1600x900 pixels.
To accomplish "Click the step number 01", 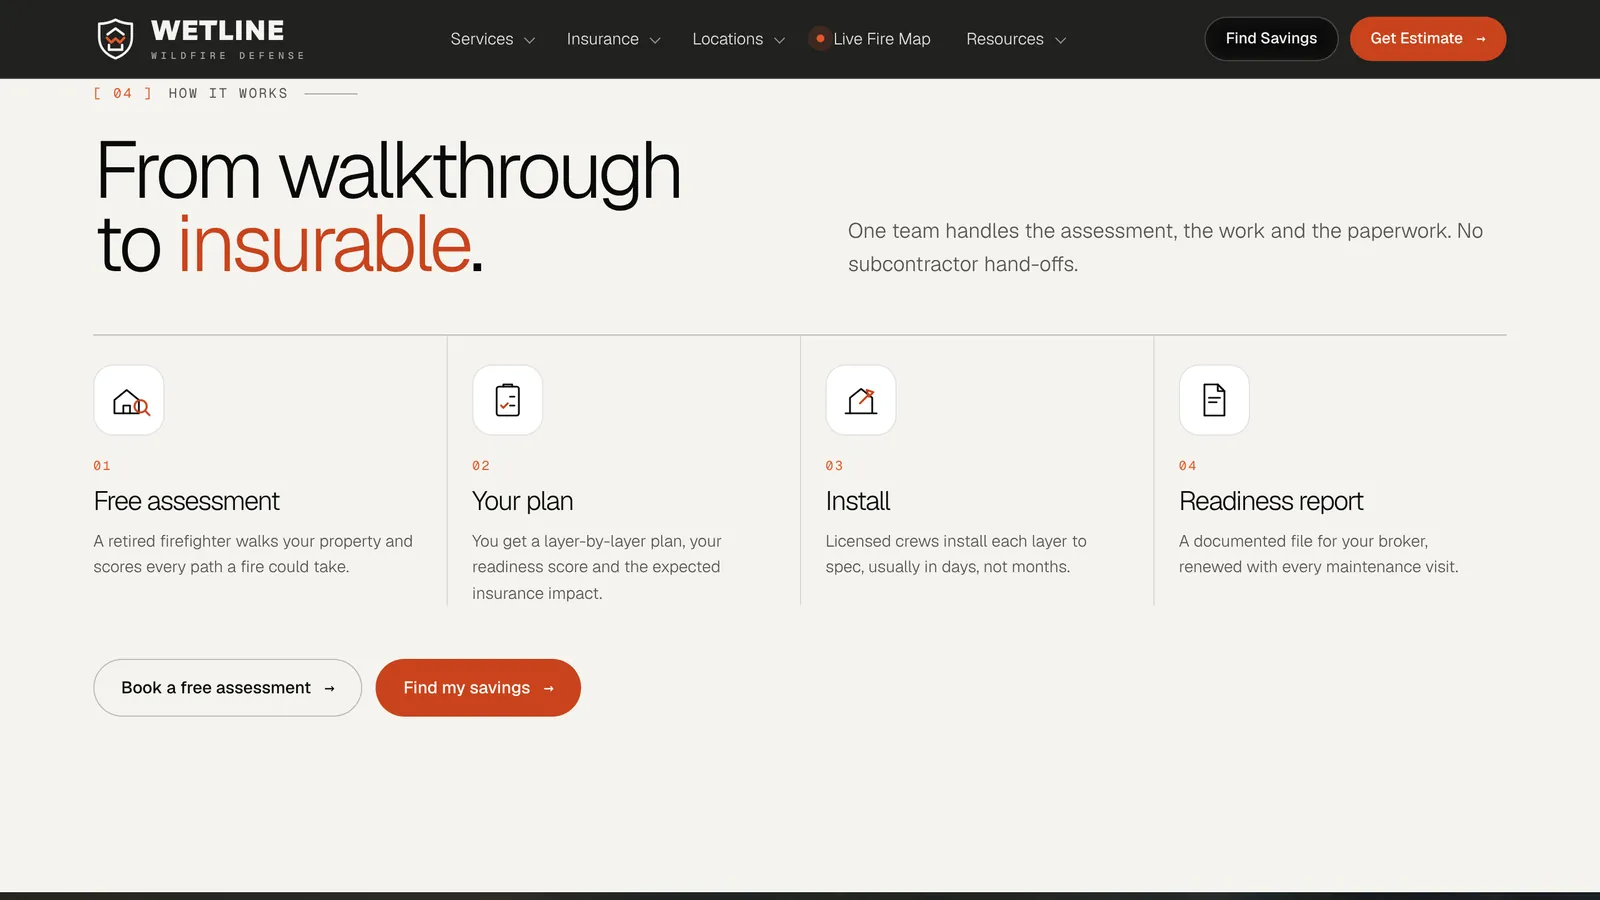I will coord(102,466).
